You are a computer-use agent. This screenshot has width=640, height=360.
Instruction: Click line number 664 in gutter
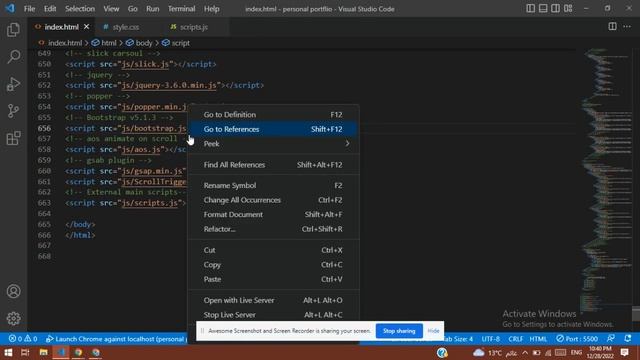tap(44, 213)
